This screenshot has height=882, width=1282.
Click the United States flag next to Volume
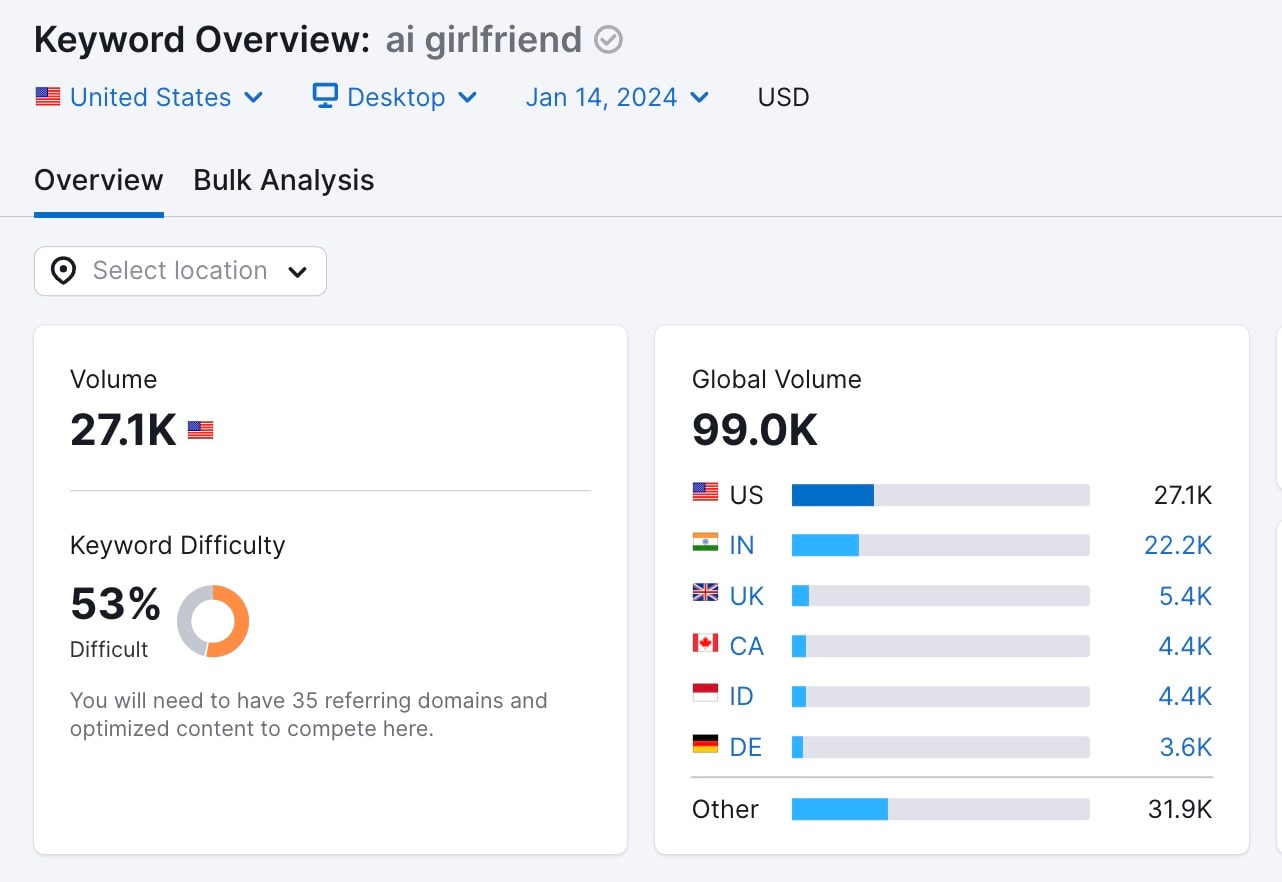coord(199,429)
